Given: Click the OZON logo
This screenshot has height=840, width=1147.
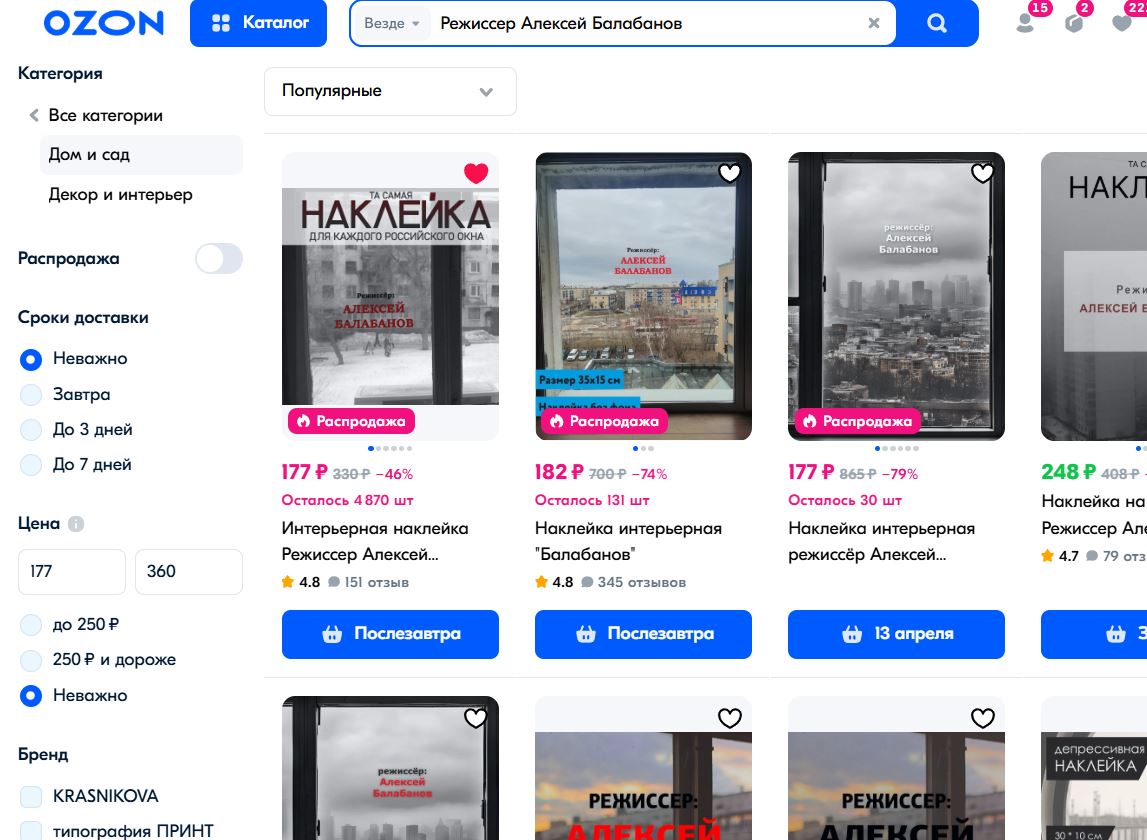Looking at the screenshot, I should click(x=104, y=23).
